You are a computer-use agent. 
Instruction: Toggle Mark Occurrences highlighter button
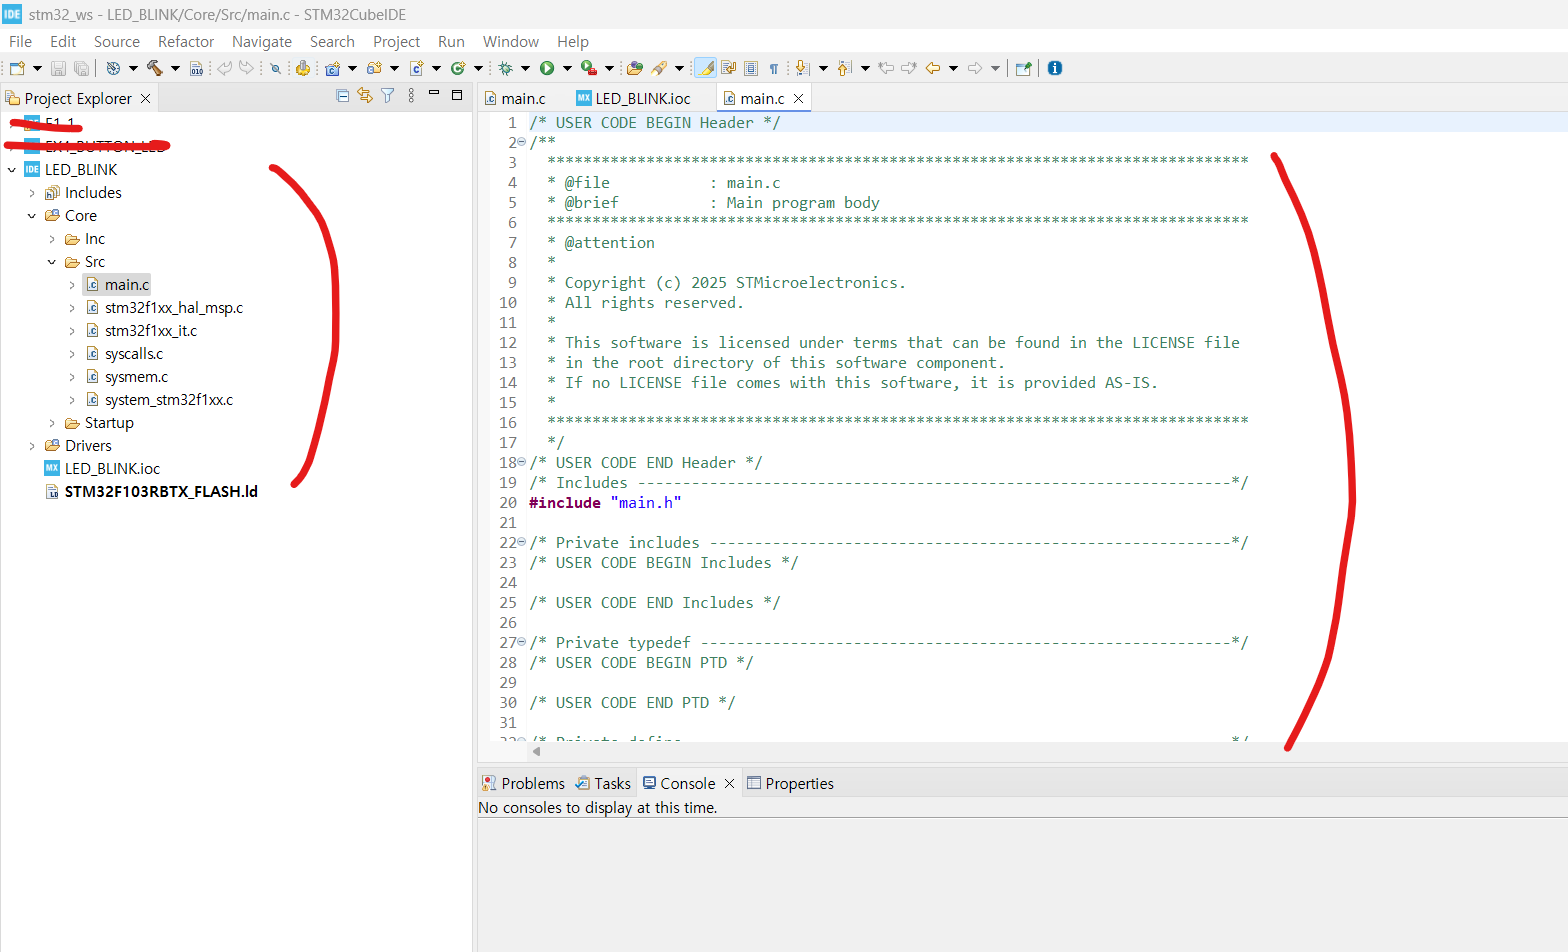pyautogui.click(x=705, y=68)
